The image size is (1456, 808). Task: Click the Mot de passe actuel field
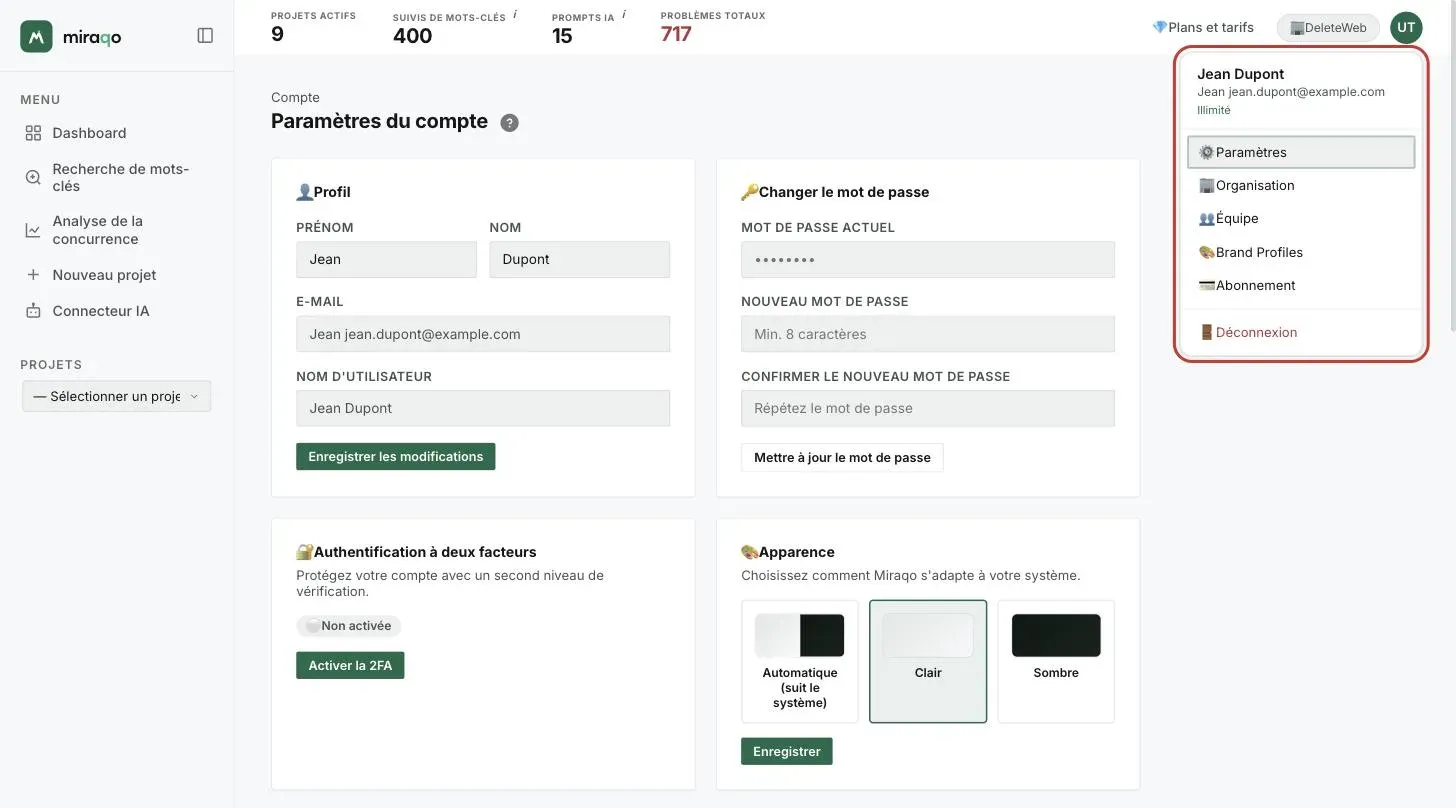928,259
